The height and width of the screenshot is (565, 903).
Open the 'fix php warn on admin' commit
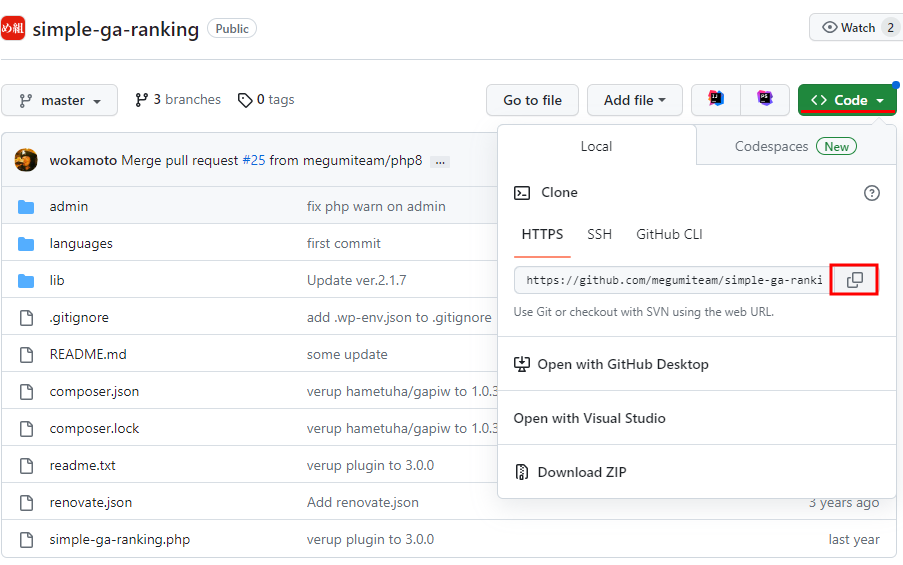click(376, 206)
